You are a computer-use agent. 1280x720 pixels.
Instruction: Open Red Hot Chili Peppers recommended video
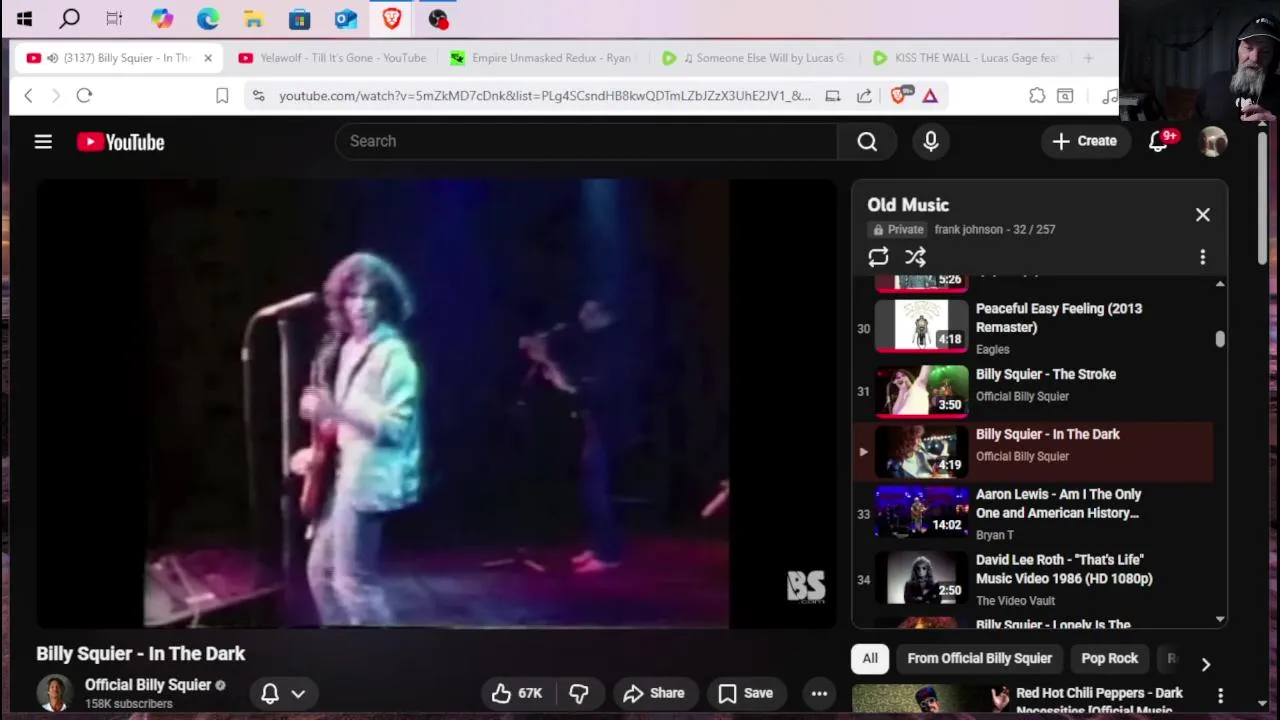coord(1100,701)
